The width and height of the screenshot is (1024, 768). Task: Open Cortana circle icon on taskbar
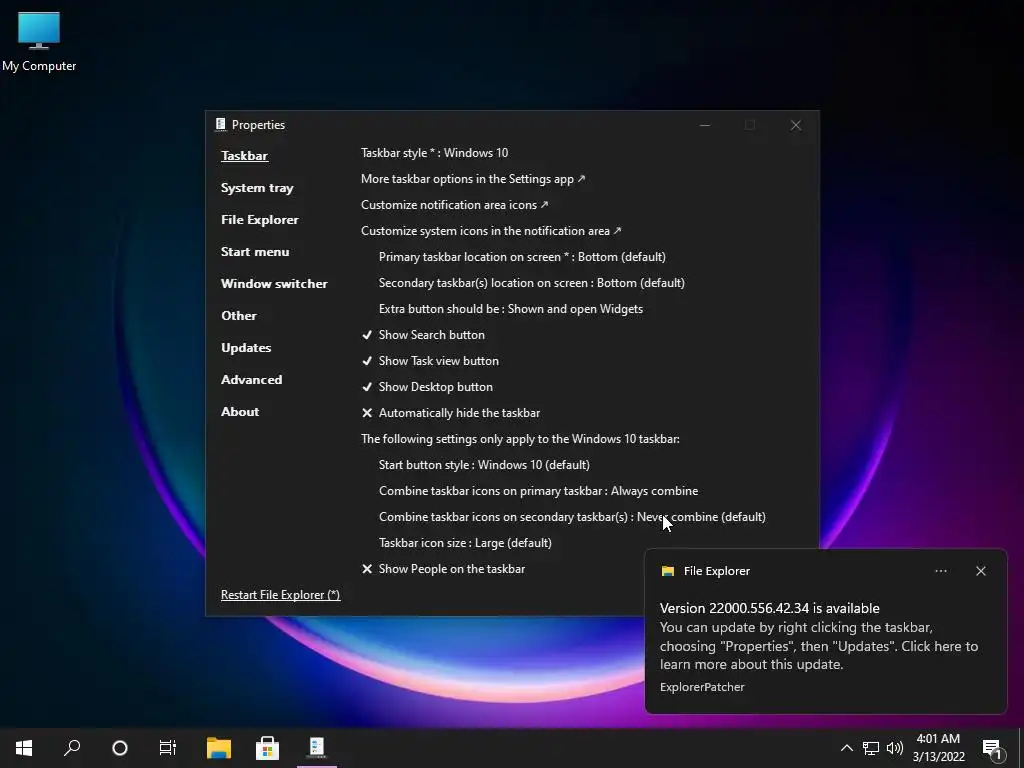click(x=120, y=748)
